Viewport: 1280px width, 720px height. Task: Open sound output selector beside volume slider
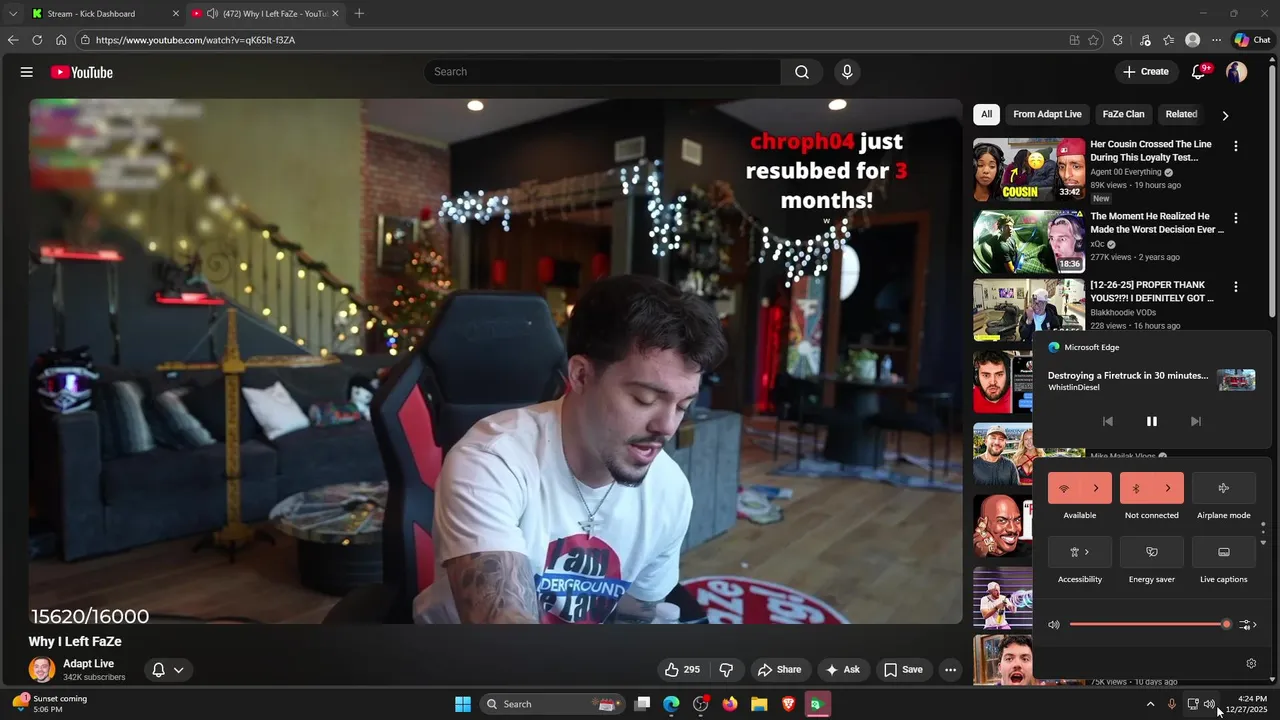click(1247, 625)
